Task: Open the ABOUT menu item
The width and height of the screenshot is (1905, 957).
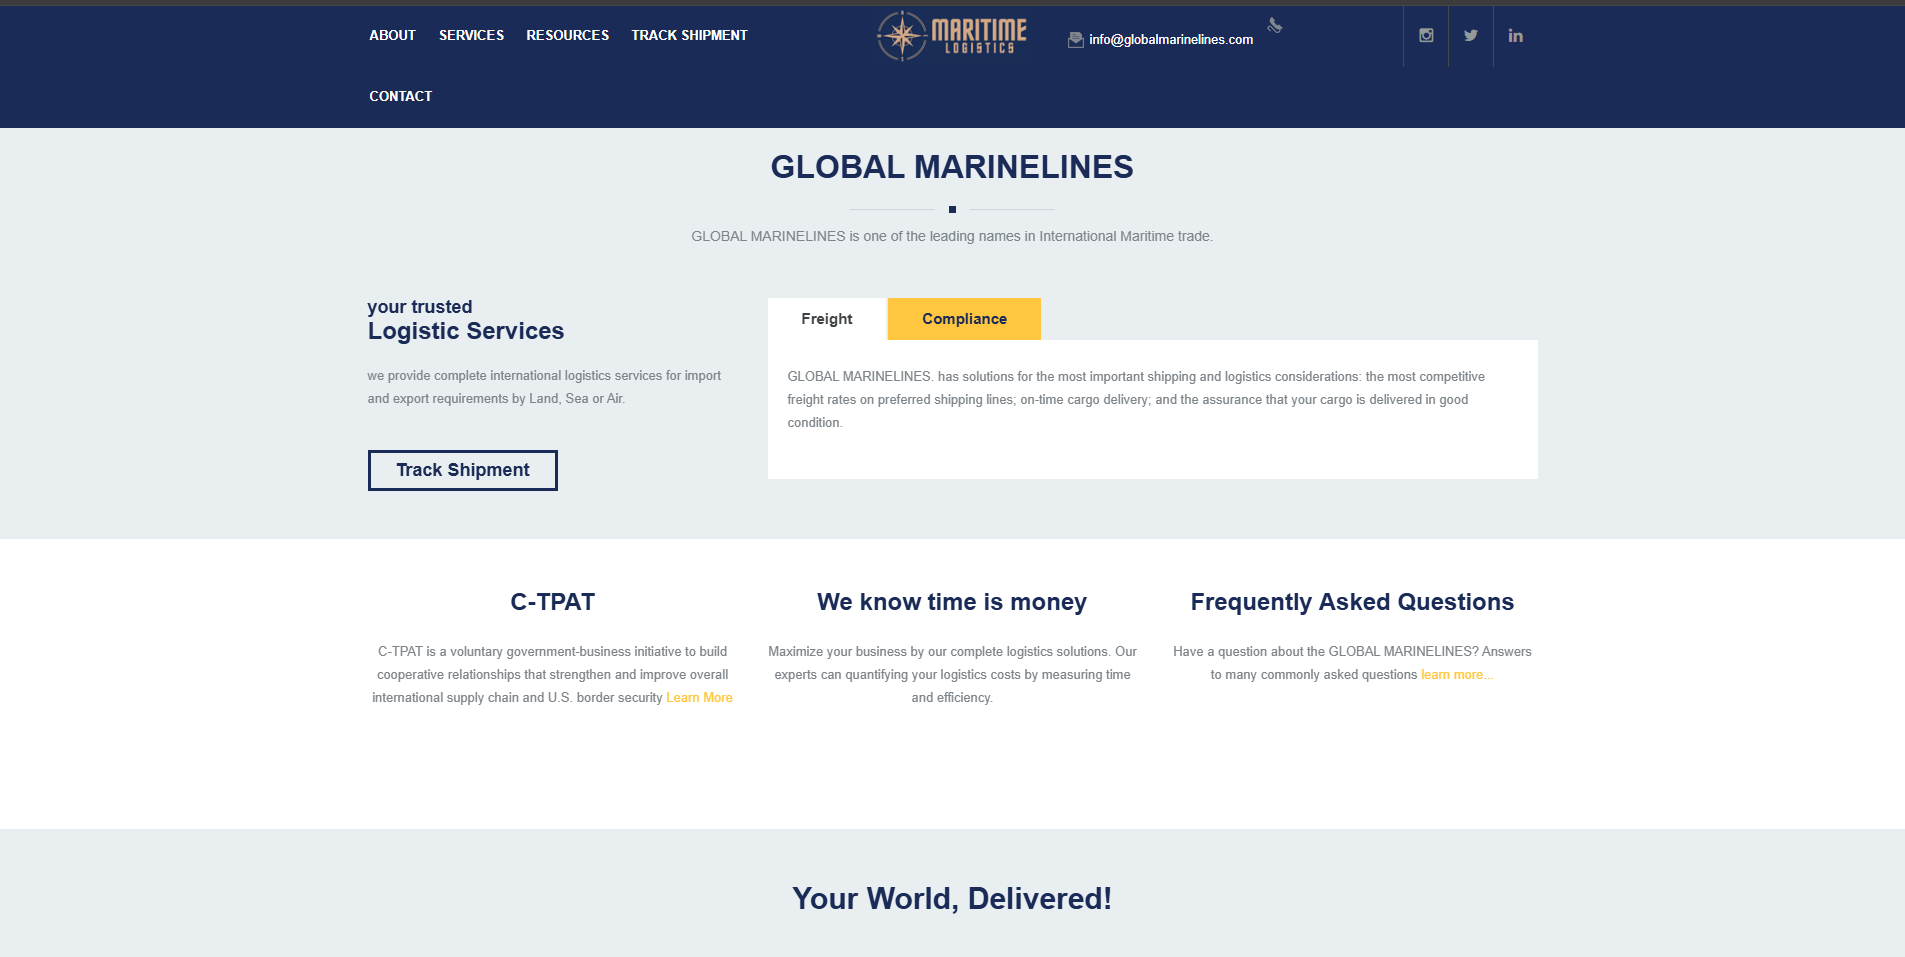Action: (392, 35)
